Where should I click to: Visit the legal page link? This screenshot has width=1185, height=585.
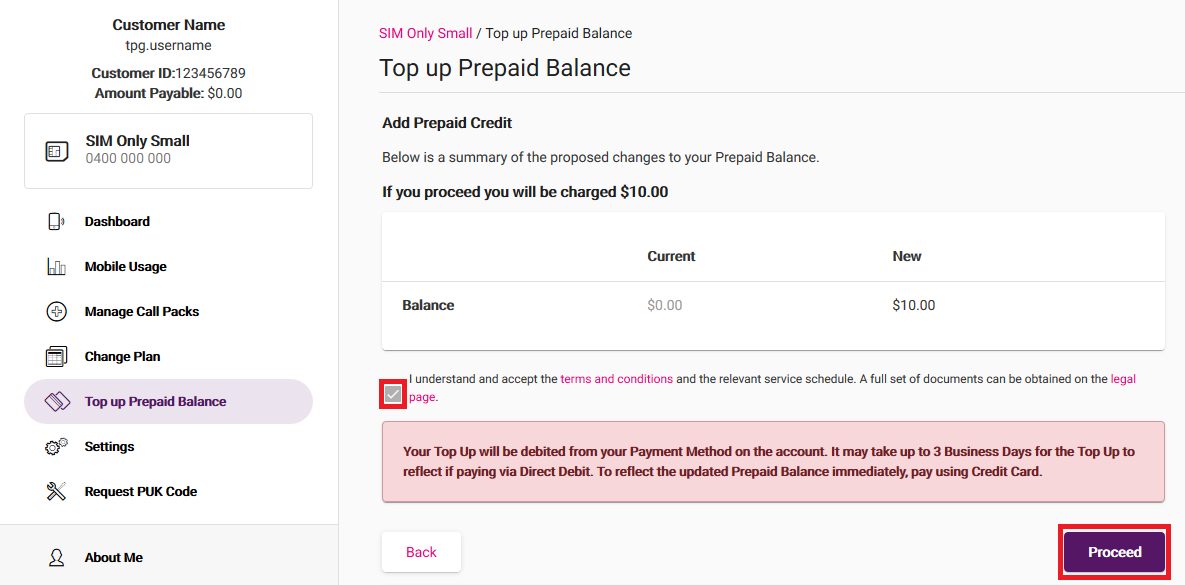[1123, 378]
